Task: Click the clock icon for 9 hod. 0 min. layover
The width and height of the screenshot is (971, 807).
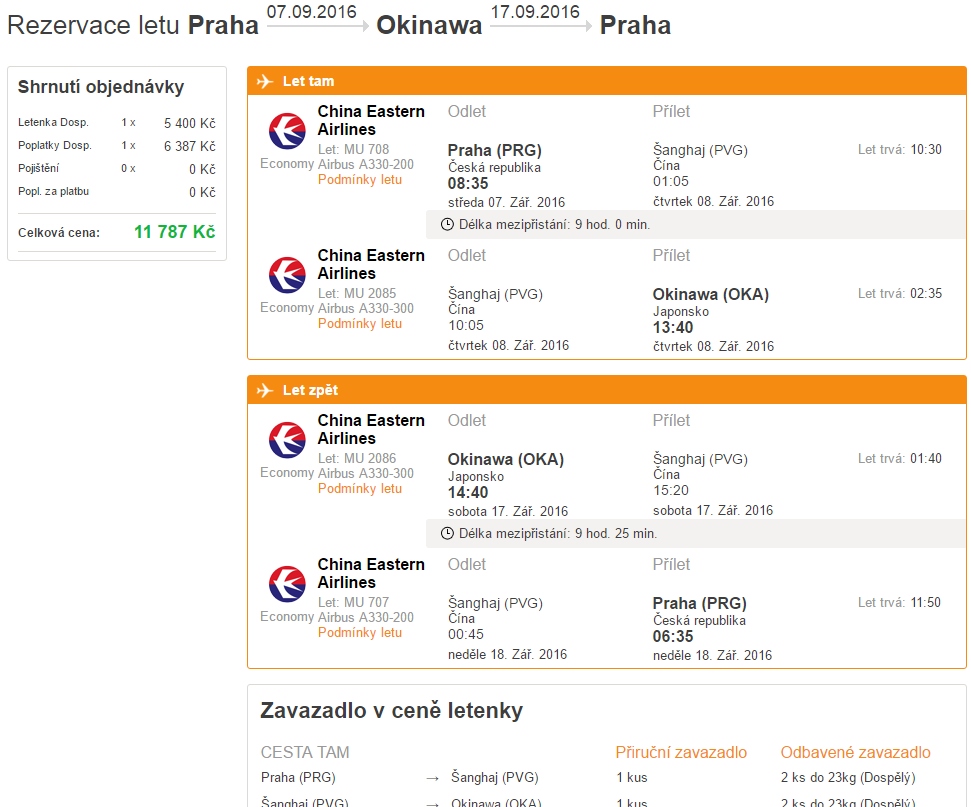Action: pyautogui.click(x=447, y=224)
